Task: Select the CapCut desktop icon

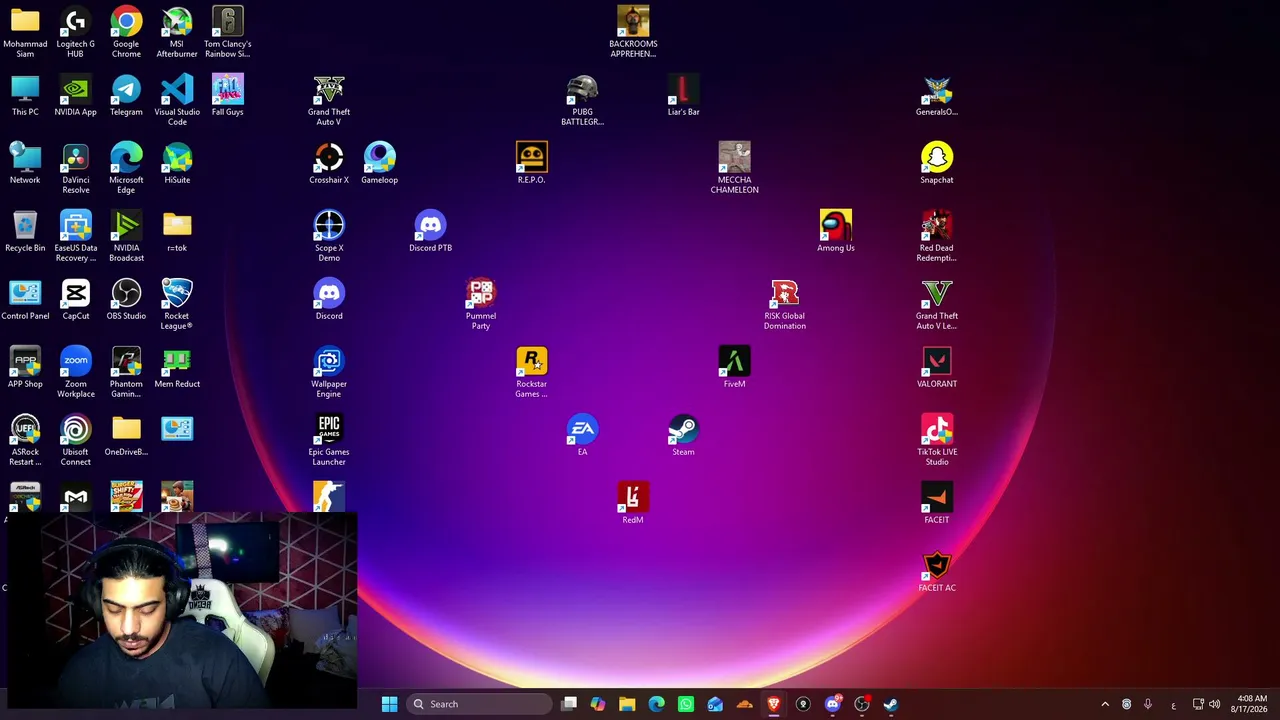Action: (x=75, y=299)
